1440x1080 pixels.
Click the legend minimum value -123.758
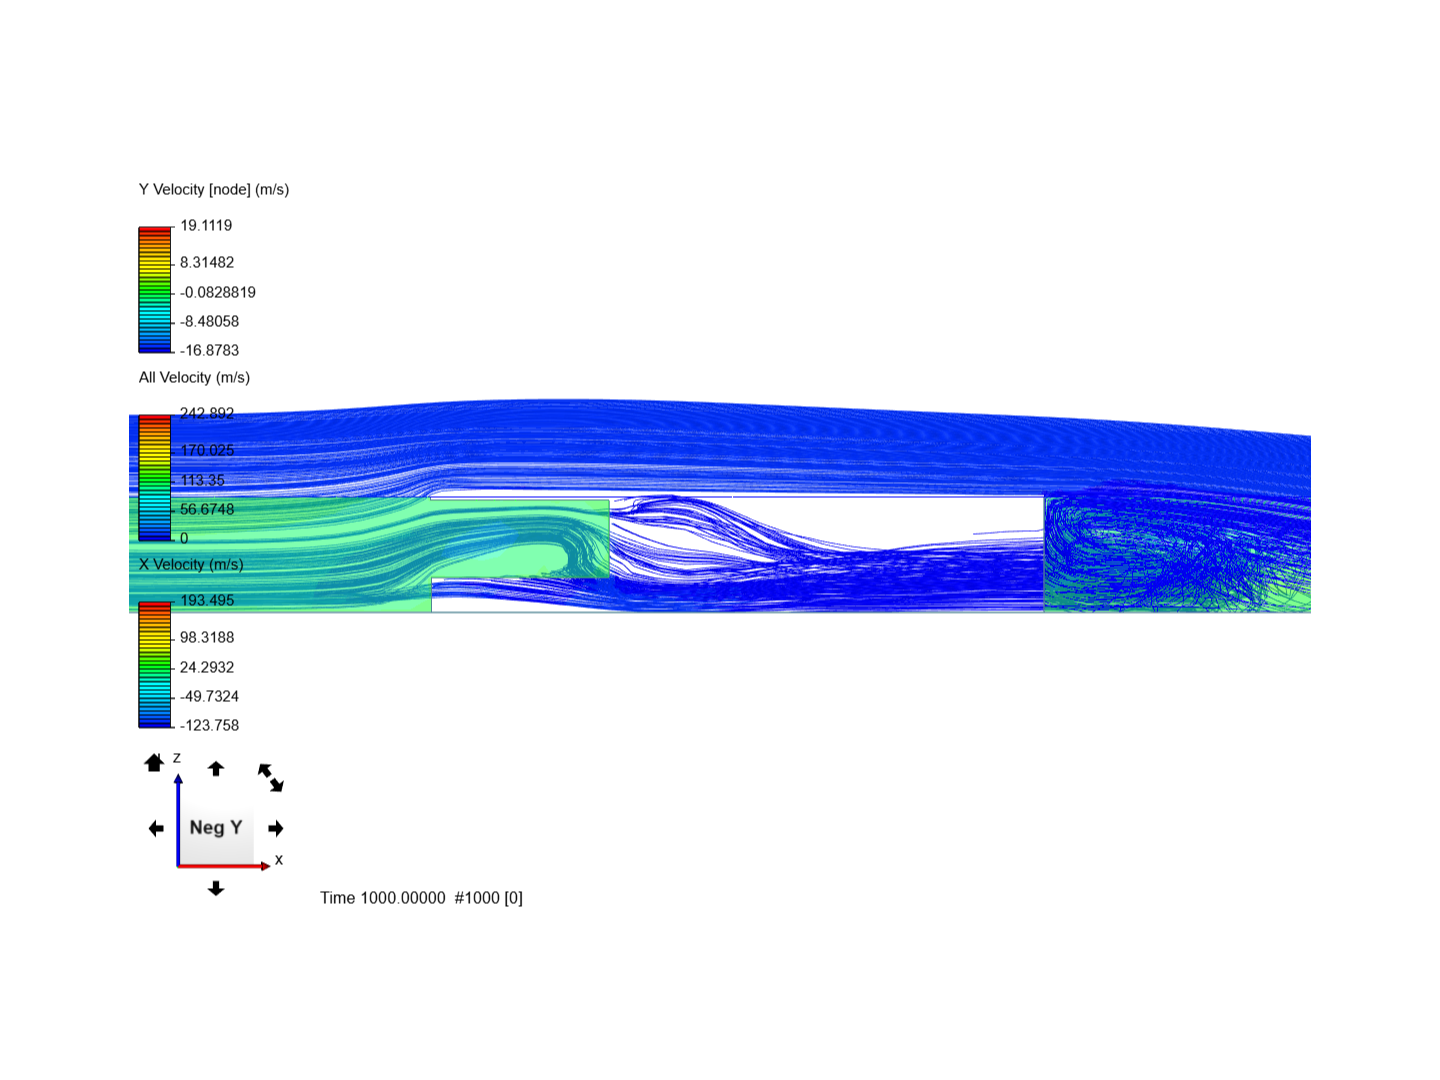tap(209, 725)
